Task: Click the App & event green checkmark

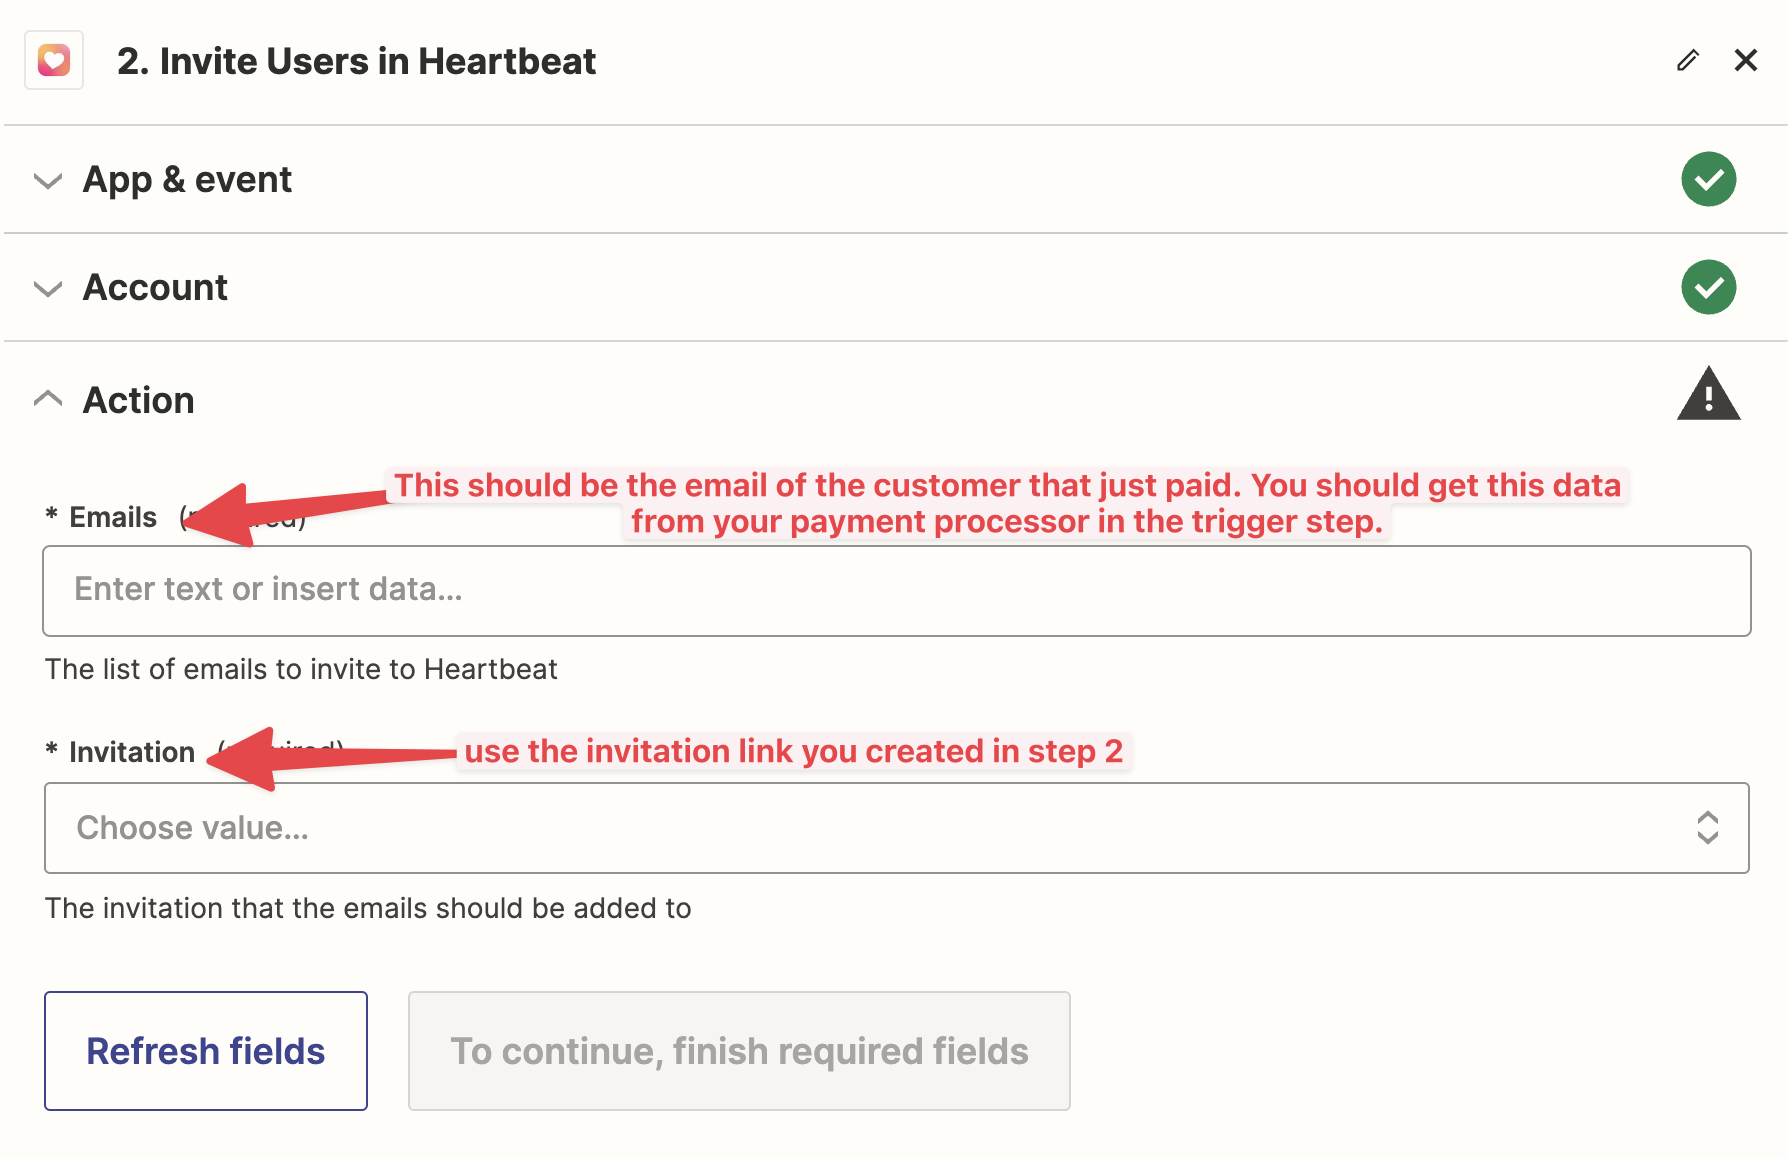Action: [x=1708, y=179]
